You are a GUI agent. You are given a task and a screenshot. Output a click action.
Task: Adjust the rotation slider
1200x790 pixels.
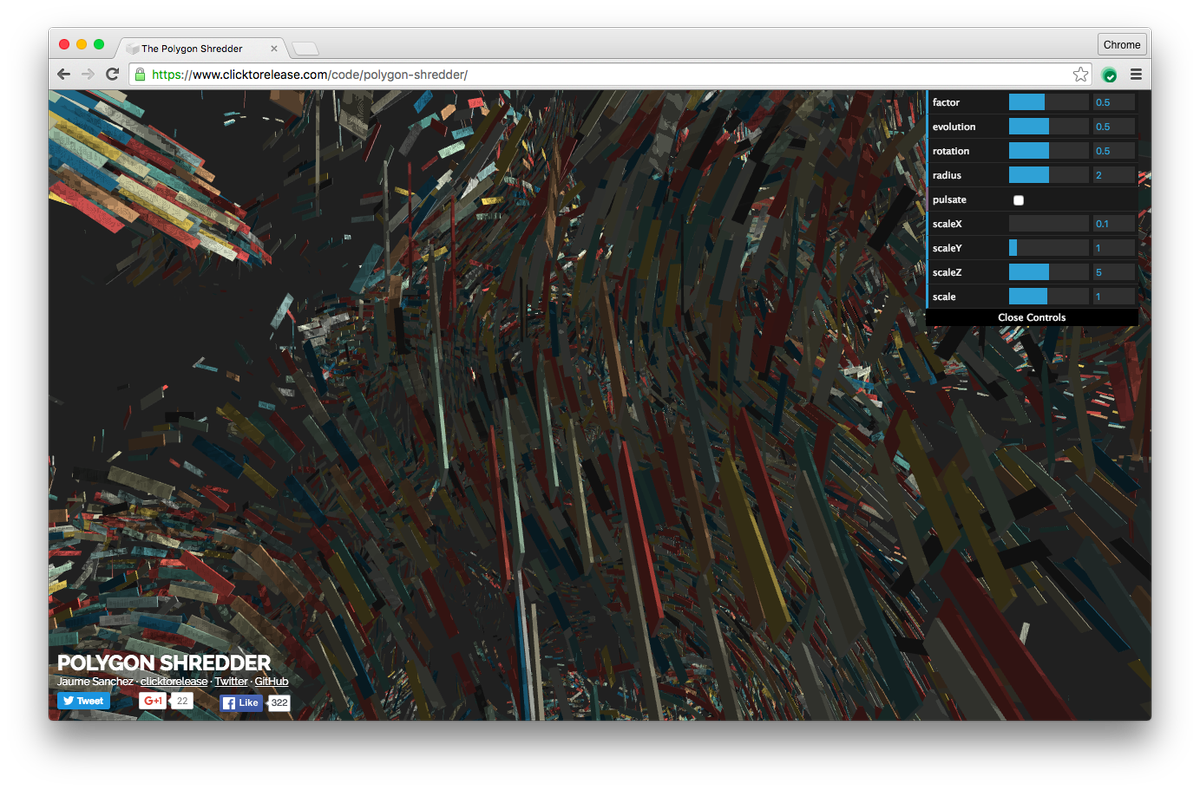click(1048, 151)
